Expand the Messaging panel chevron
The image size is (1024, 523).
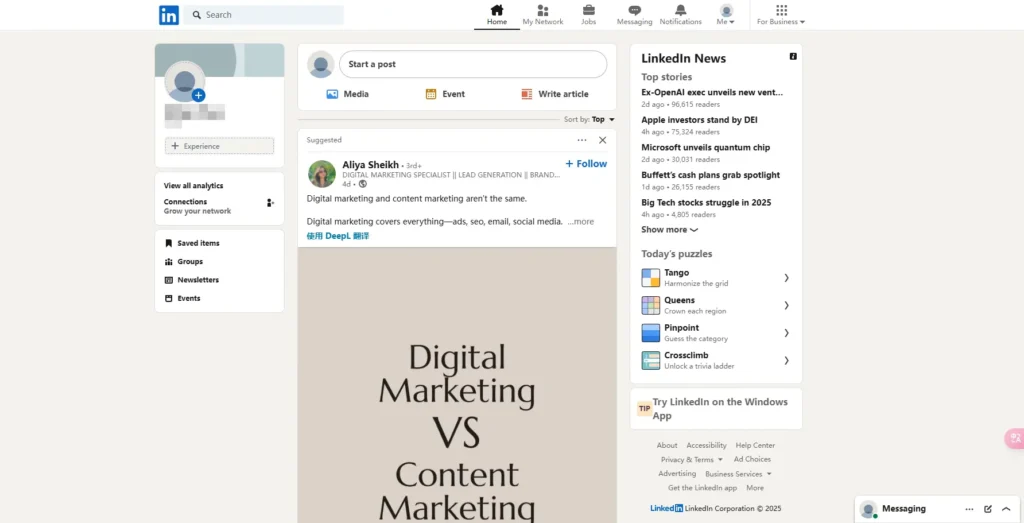[1006, 509]
